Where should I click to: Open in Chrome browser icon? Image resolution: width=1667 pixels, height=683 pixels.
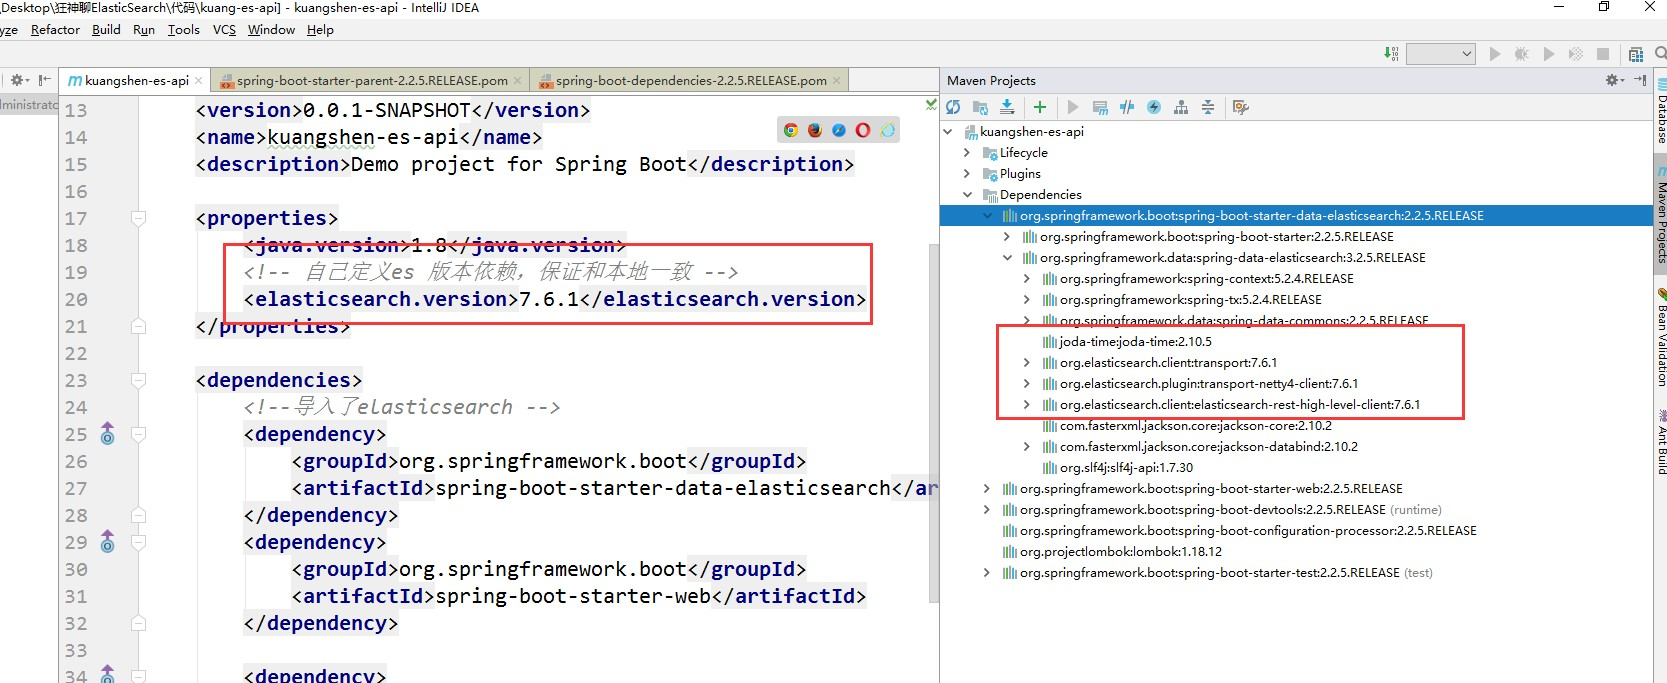click(x=791, y=130)
